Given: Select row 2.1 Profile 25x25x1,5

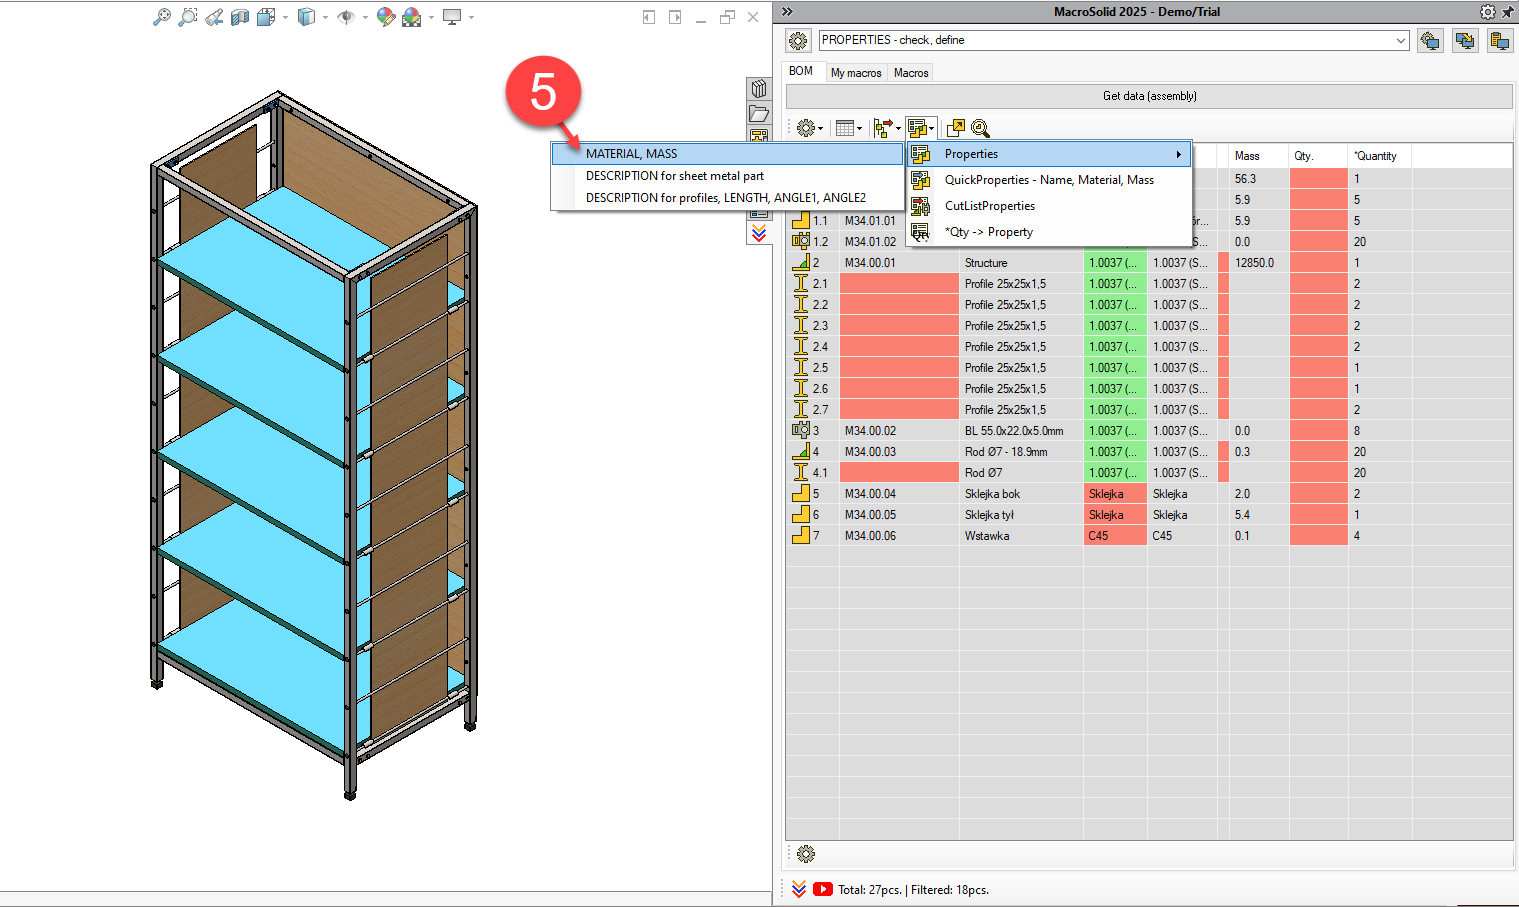Looking at the screenshot, I should coord(1149,284).
